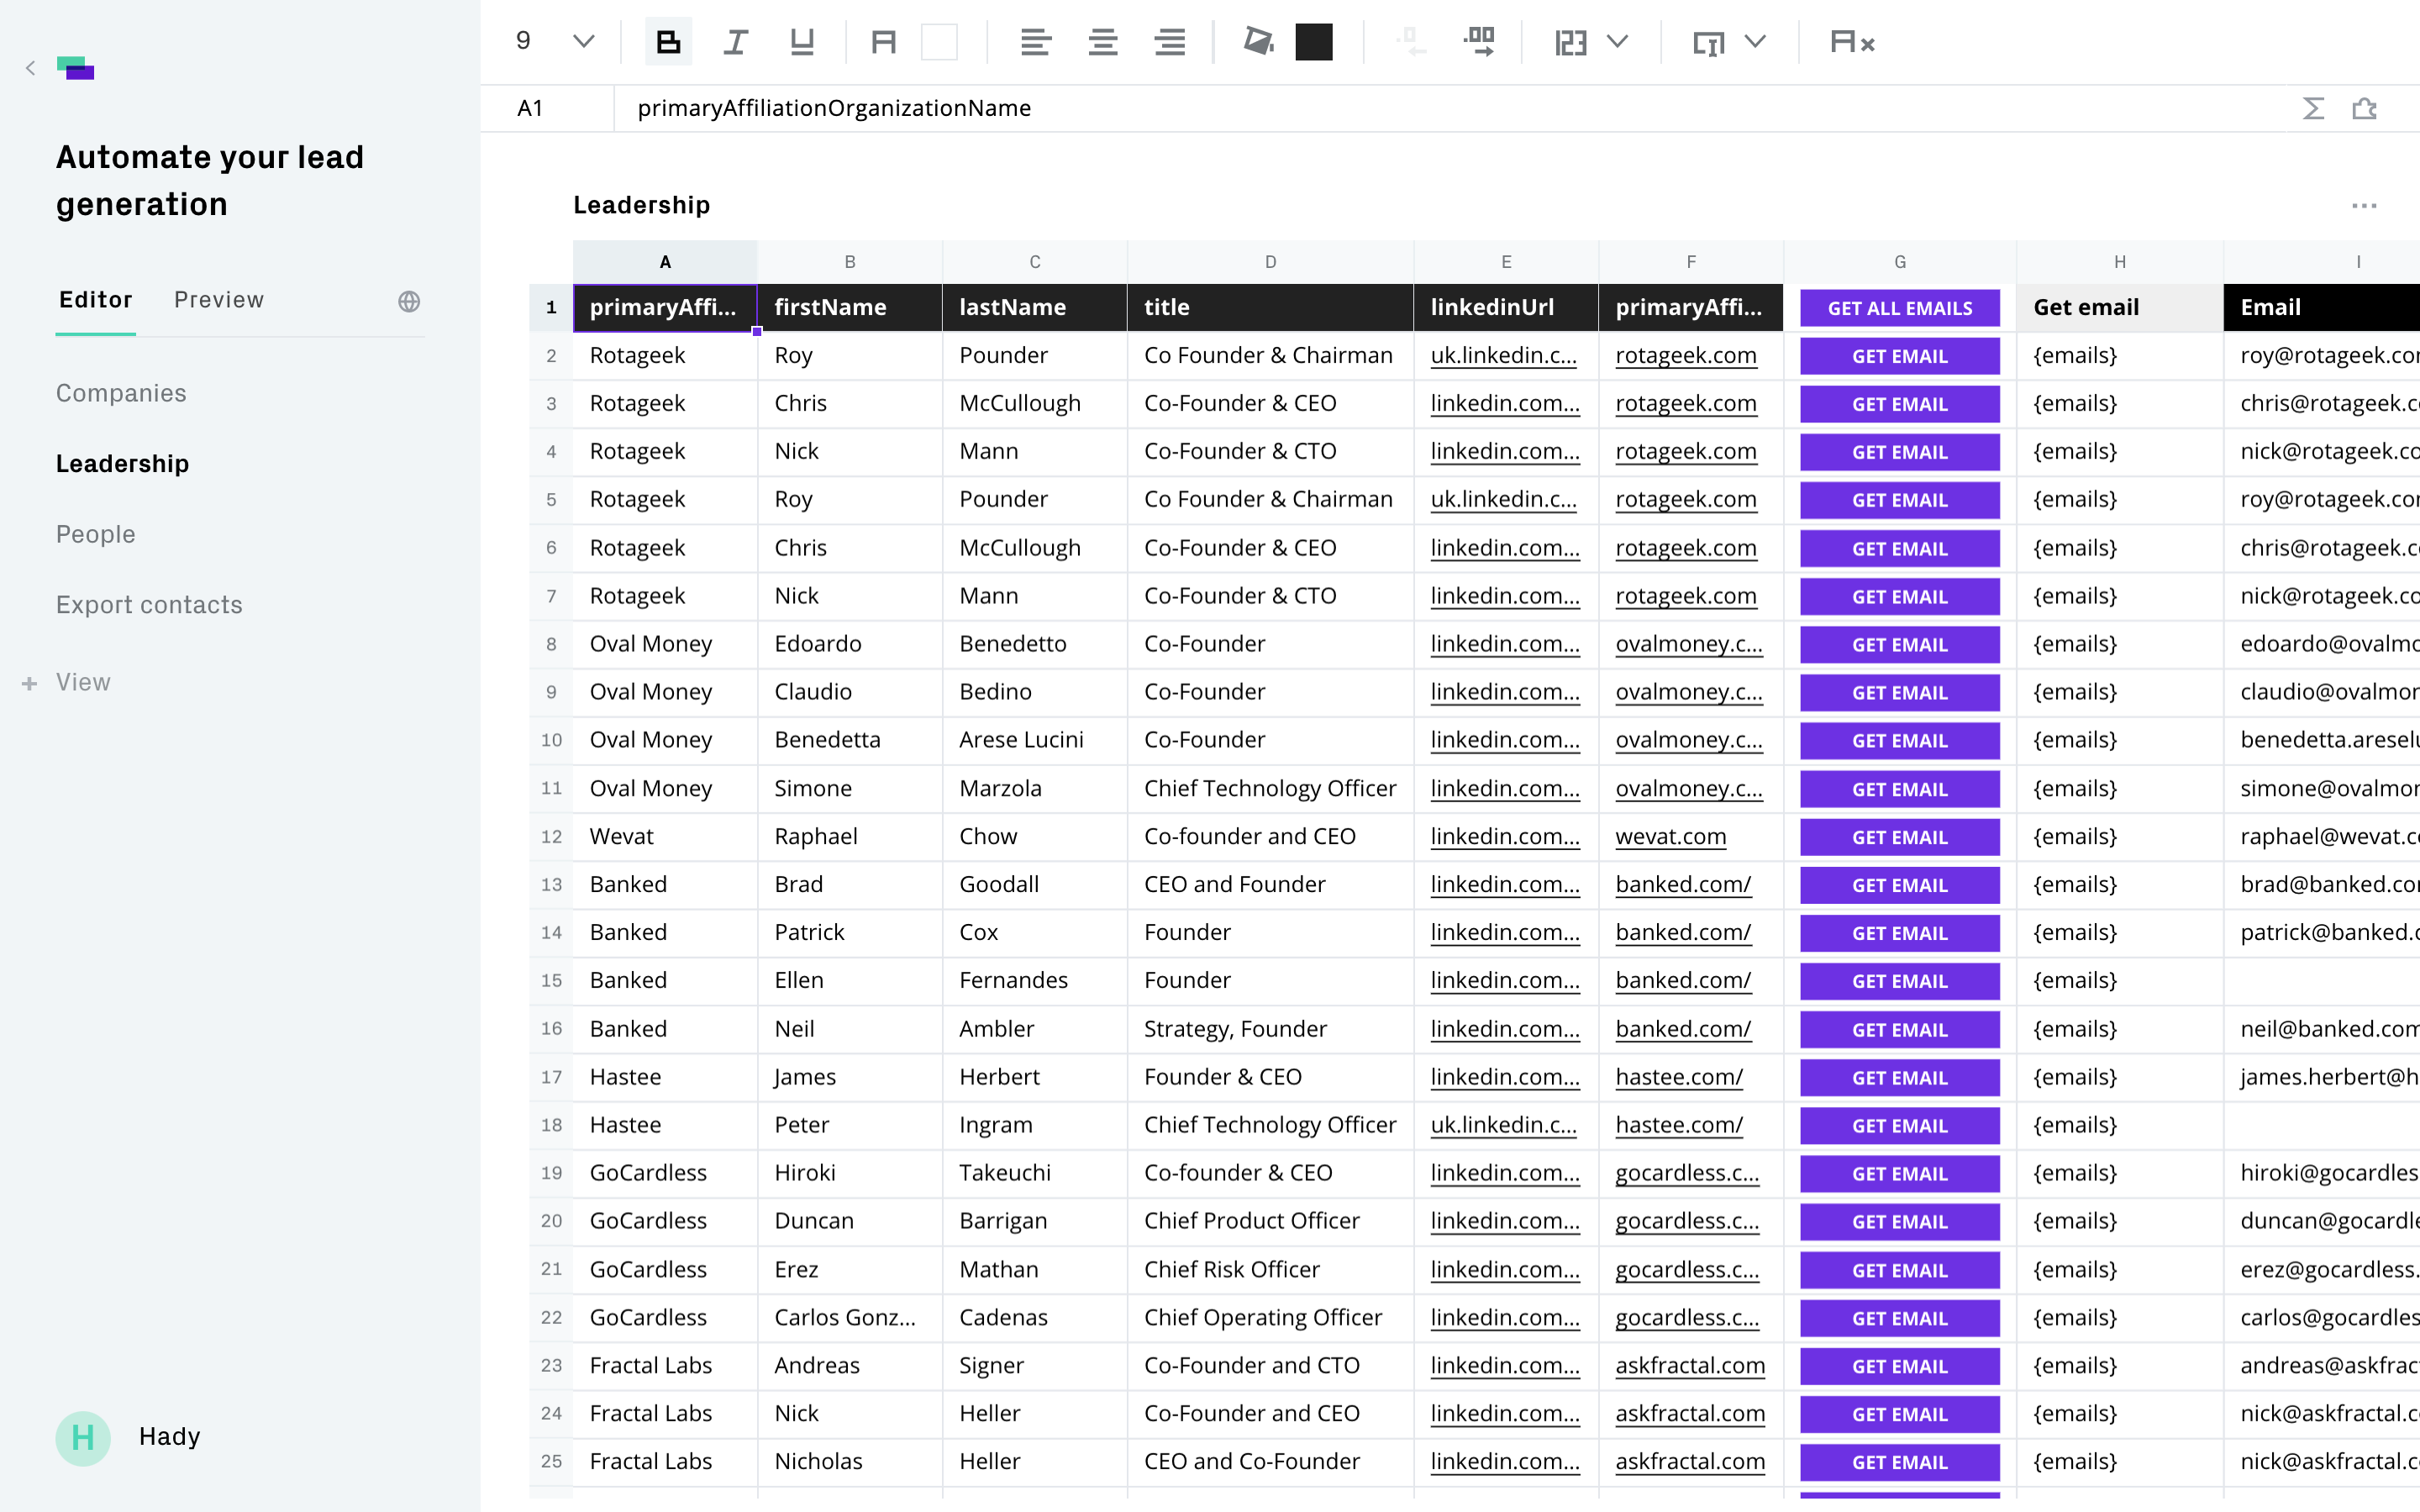Select the 'Carlos Gonz...' cell

[849, 1317]
